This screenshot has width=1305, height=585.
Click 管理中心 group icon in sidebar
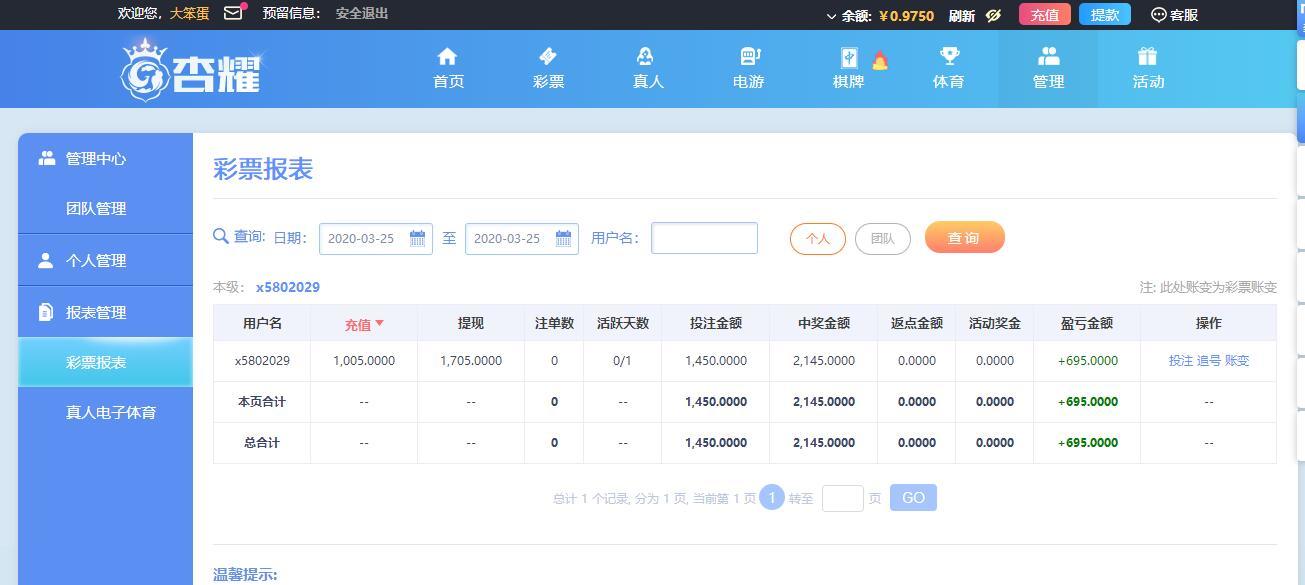click(46, 158)
